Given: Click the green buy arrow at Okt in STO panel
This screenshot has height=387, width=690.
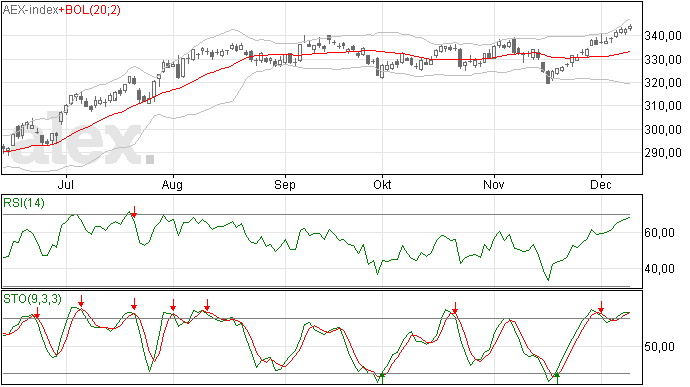Looking at the screenshot, I should click(382, 378).
